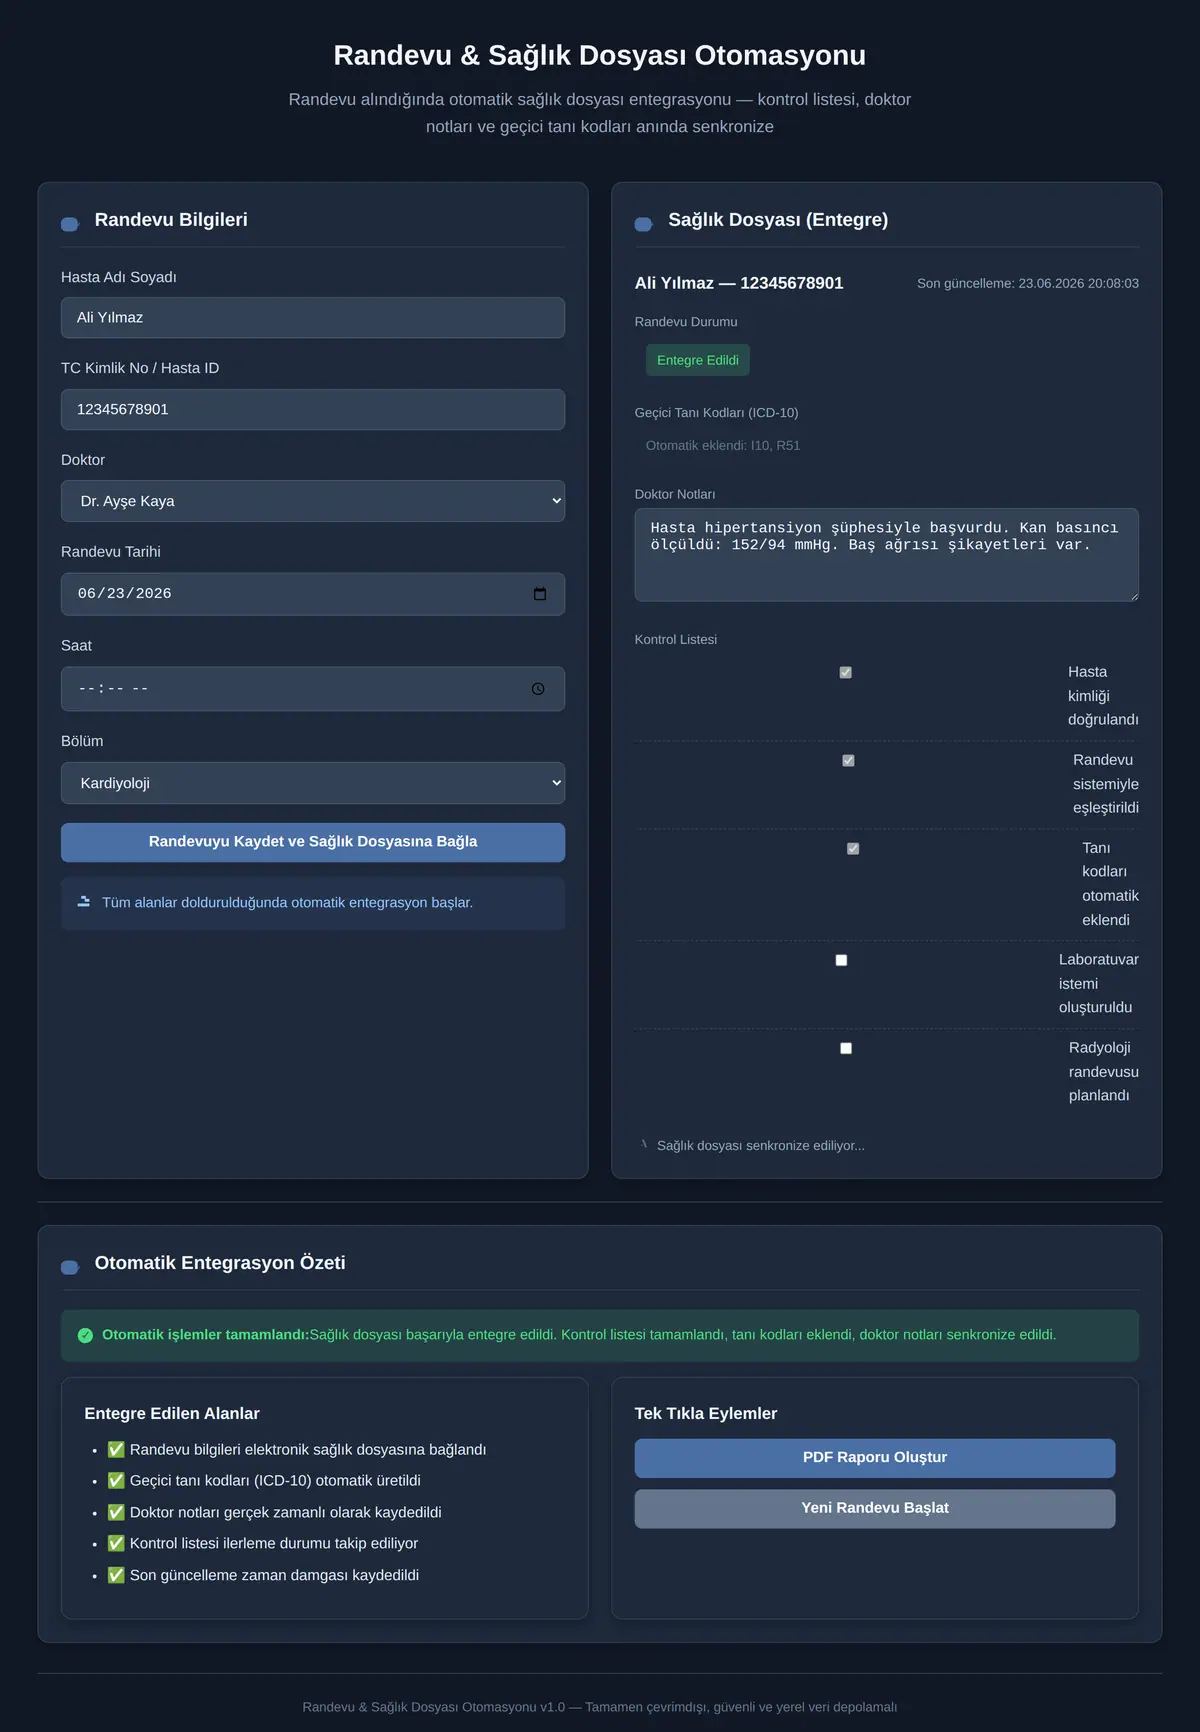Click the Entegre Edildi status badge

(x=698, y=360)
